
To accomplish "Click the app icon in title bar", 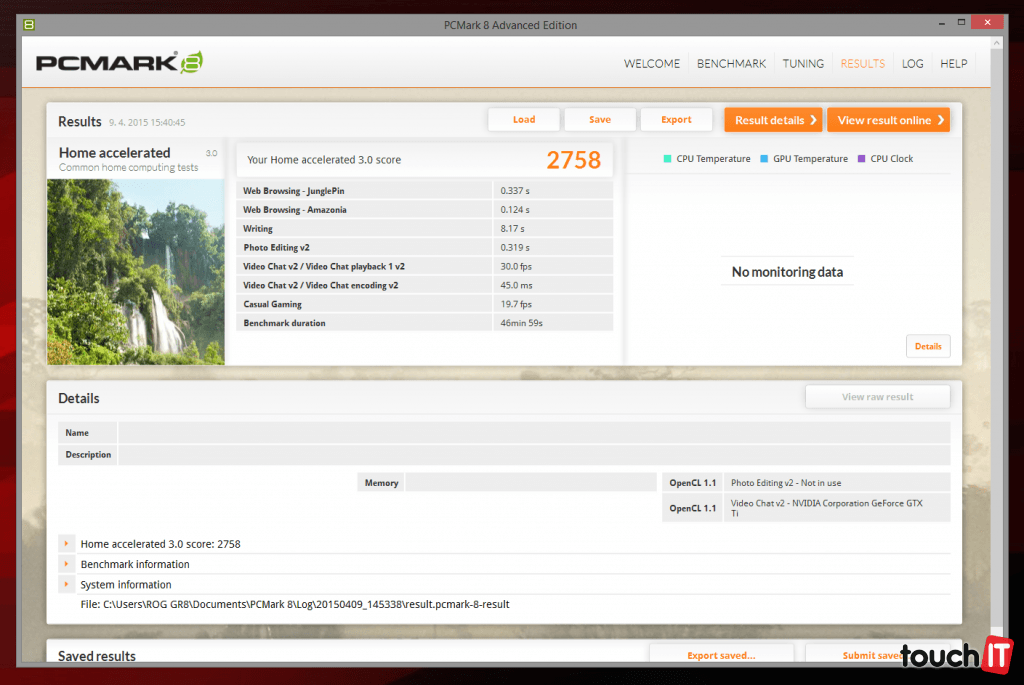I will (30, 24).
